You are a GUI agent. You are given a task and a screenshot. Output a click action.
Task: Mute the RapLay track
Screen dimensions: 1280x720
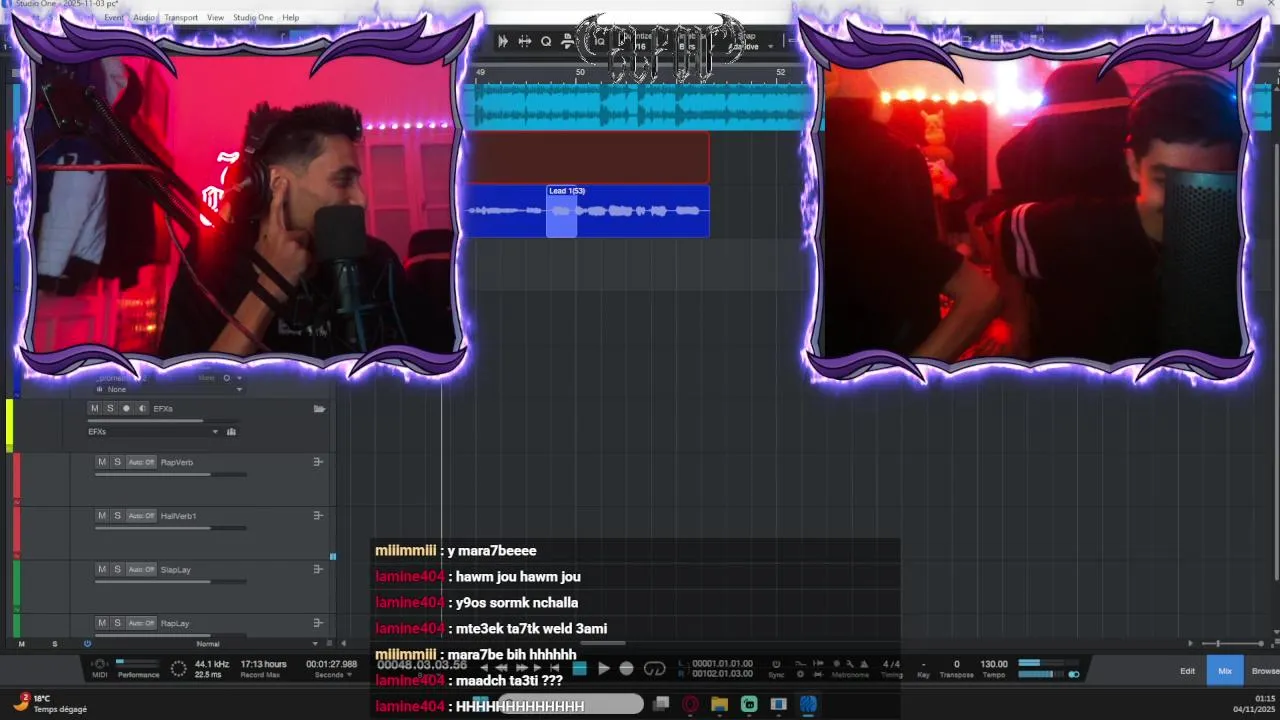click(101, 623)
